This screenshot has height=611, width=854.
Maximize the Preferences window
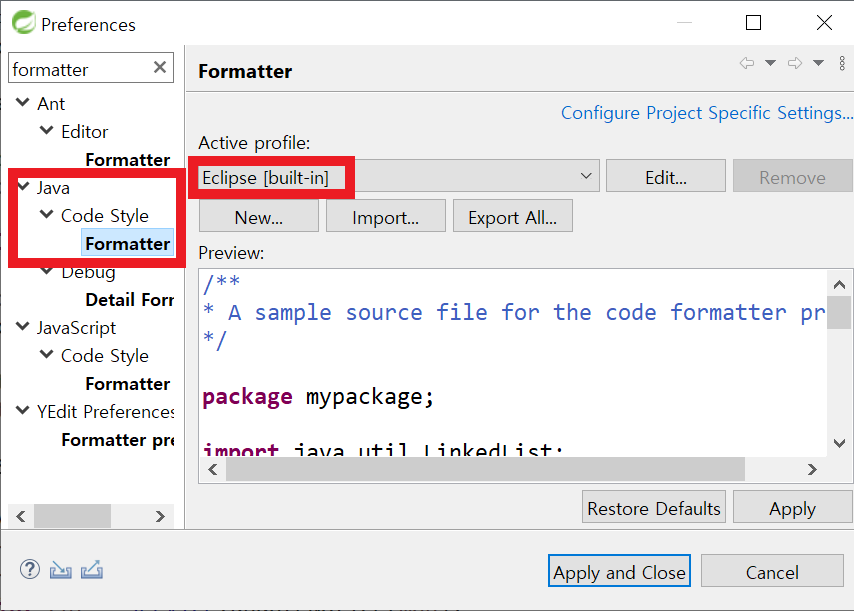[753, 22]
